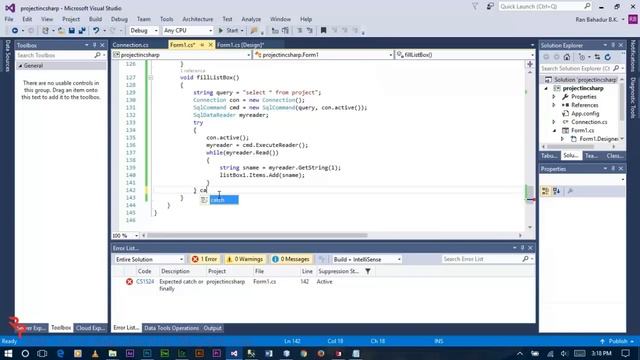Click Property Pages wrench icon
Screen dimensions: 640x360
[570, 191]
